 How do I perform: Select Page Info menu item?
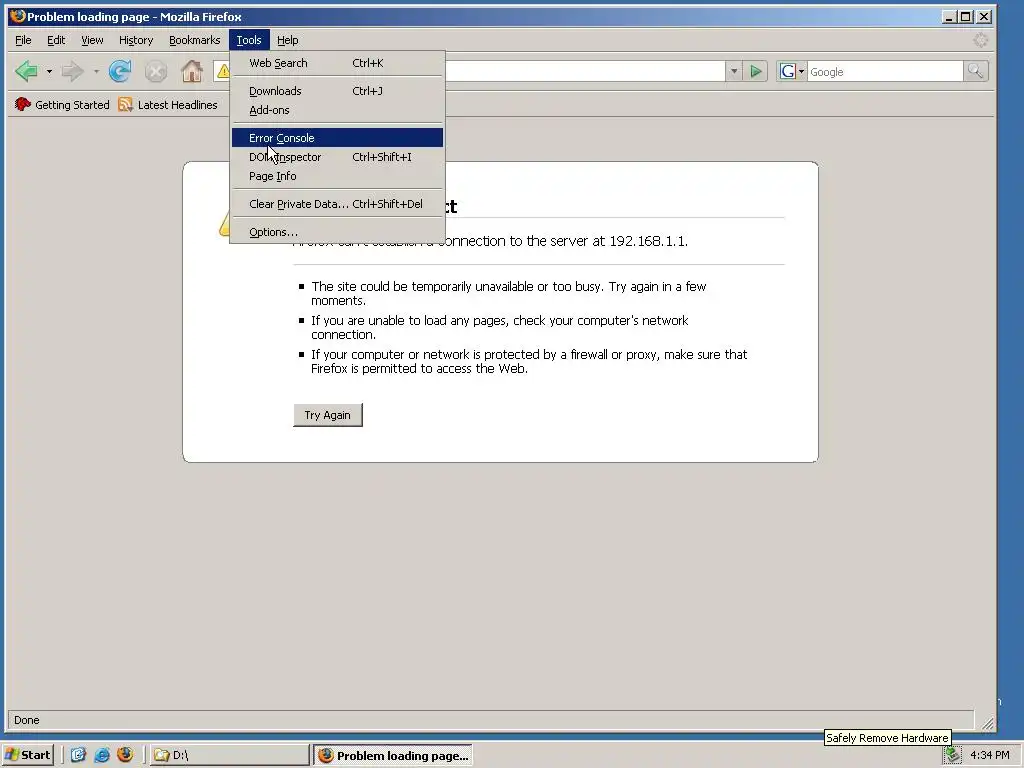point(338,176)
